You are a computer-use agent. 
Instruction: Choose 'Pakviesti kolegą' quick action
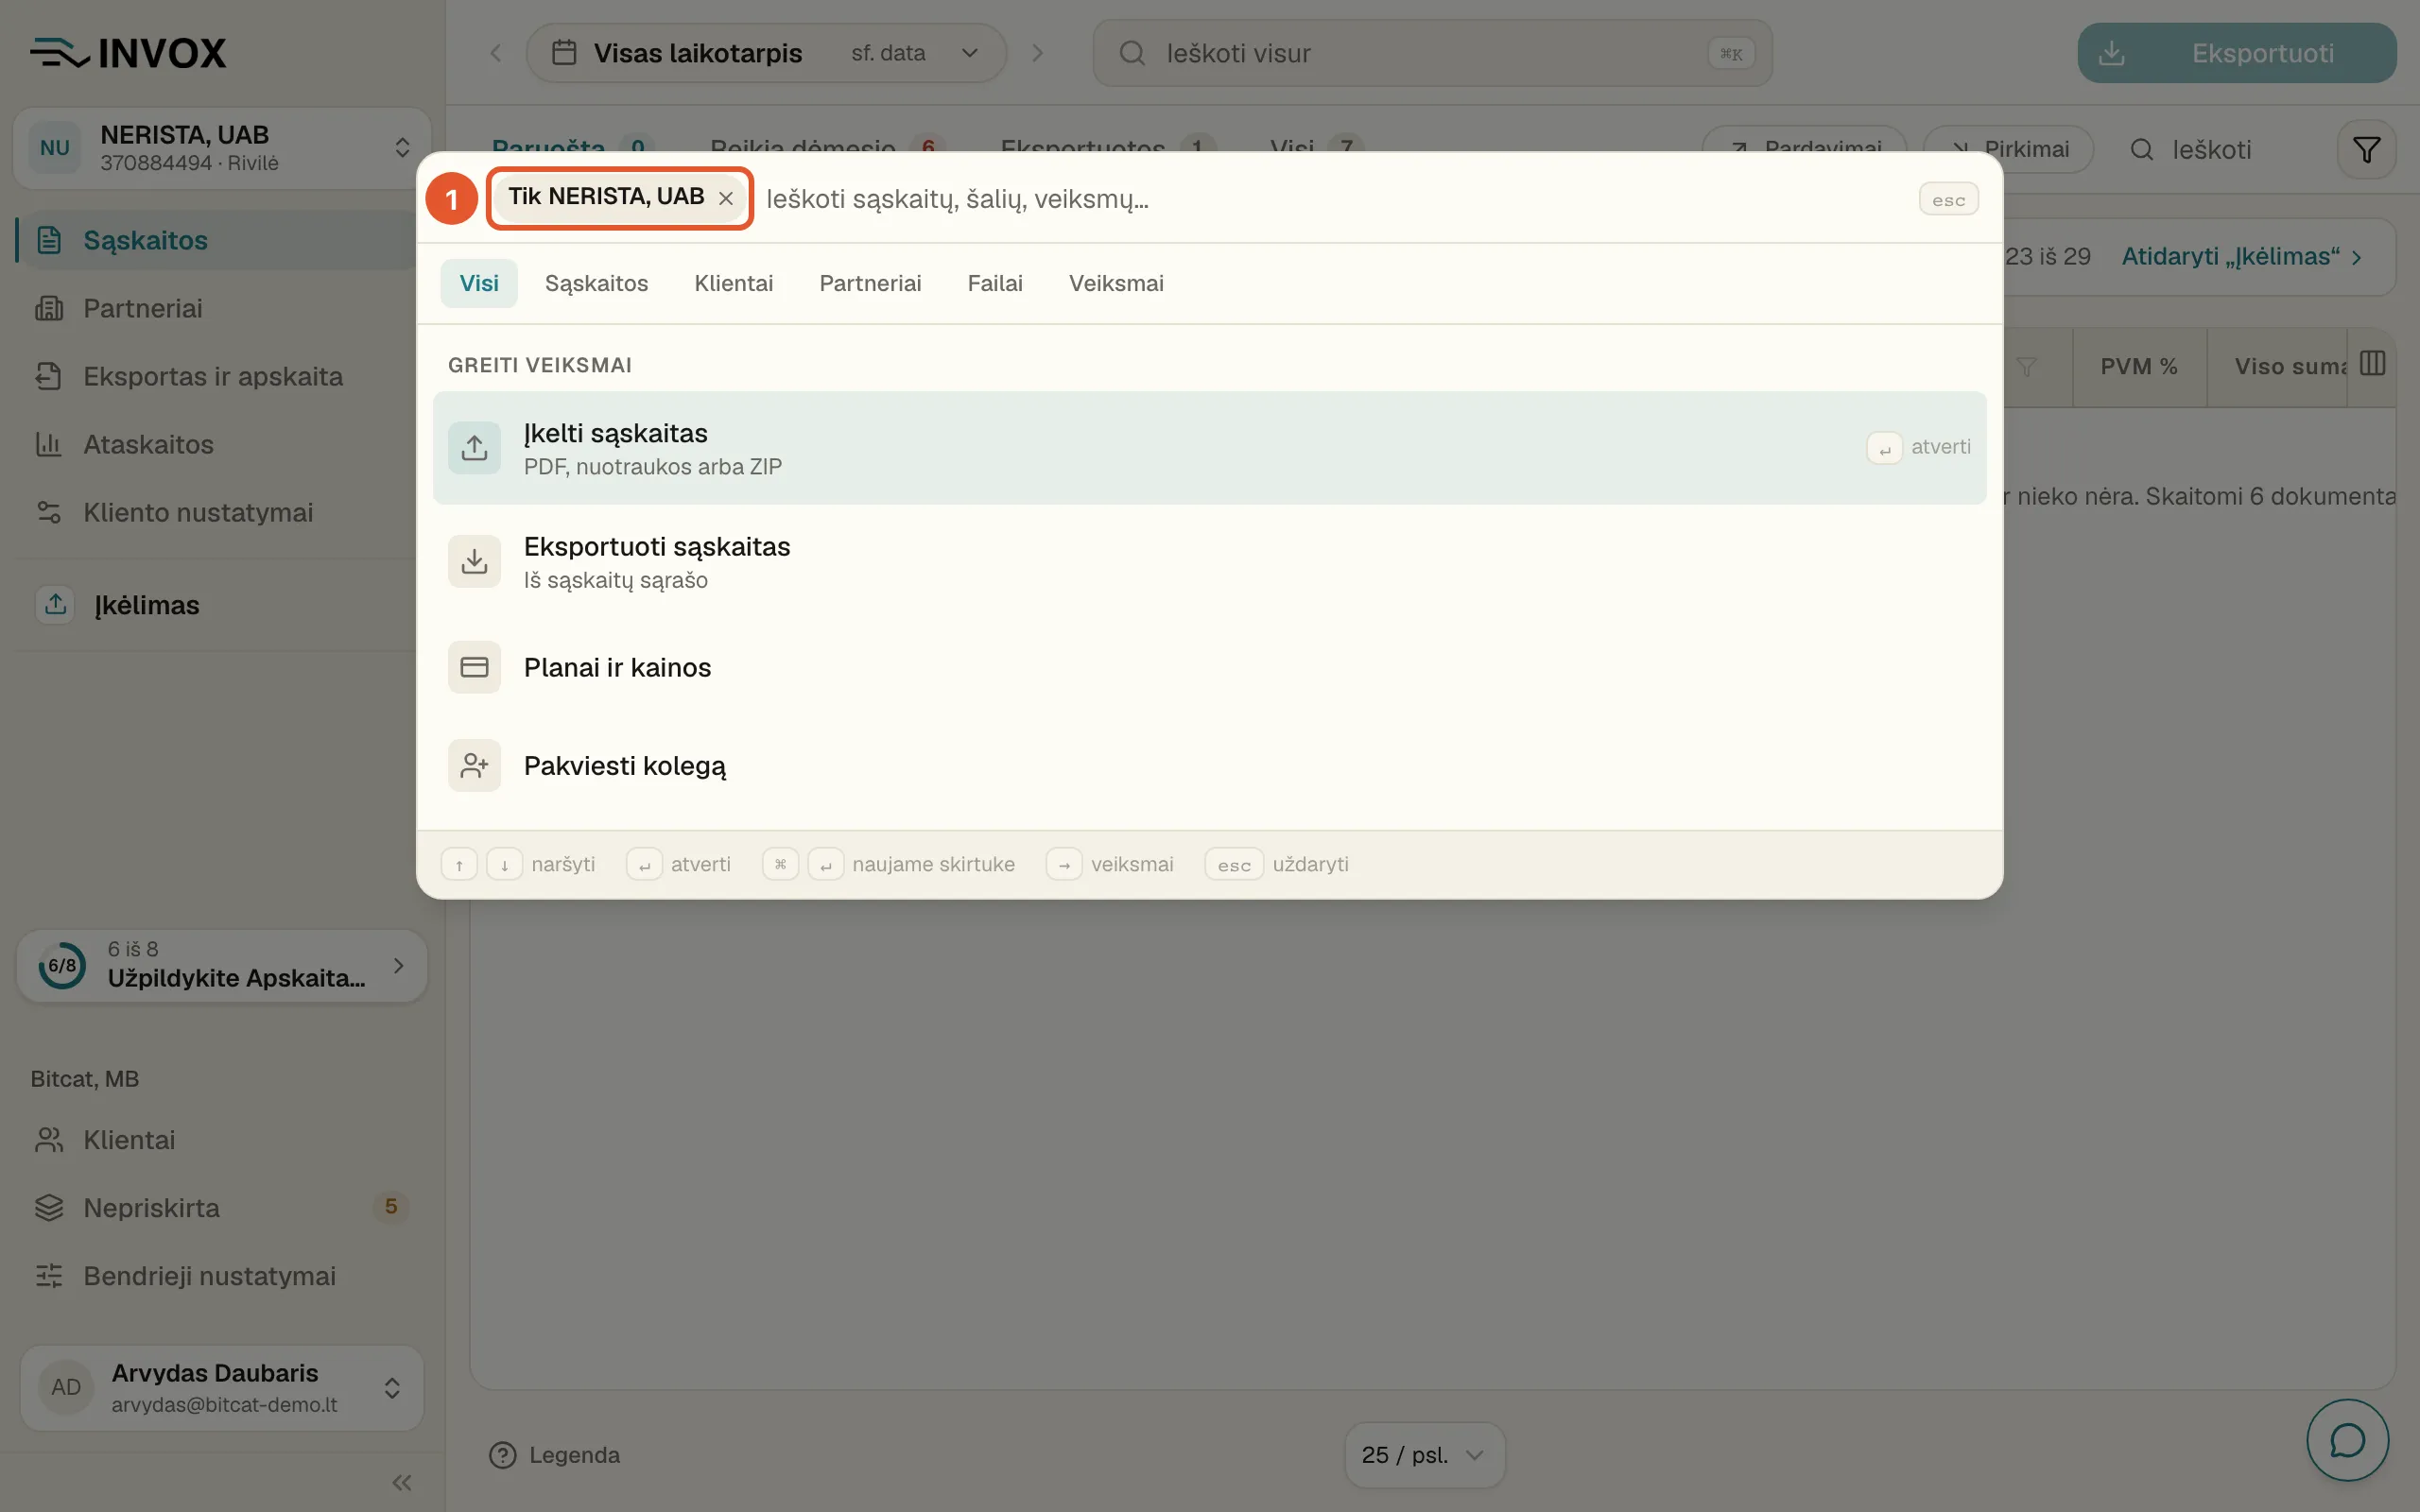tap(1209, 766)
